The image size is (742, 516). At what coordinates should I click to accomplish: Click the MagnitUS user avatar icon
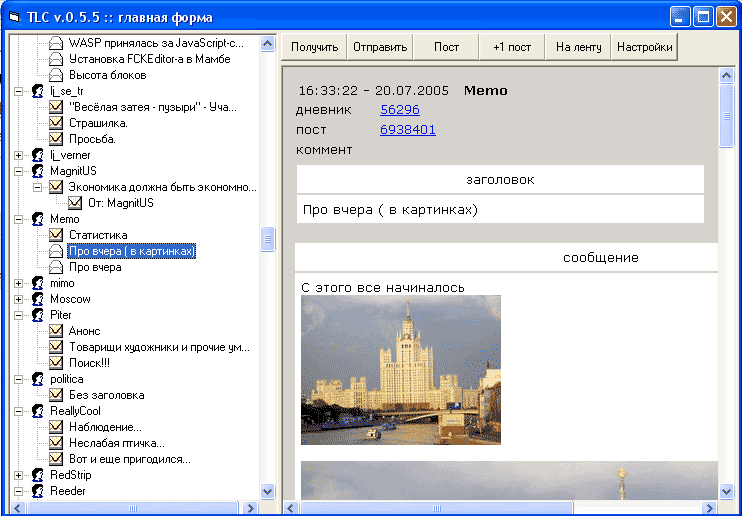[37, 171]
